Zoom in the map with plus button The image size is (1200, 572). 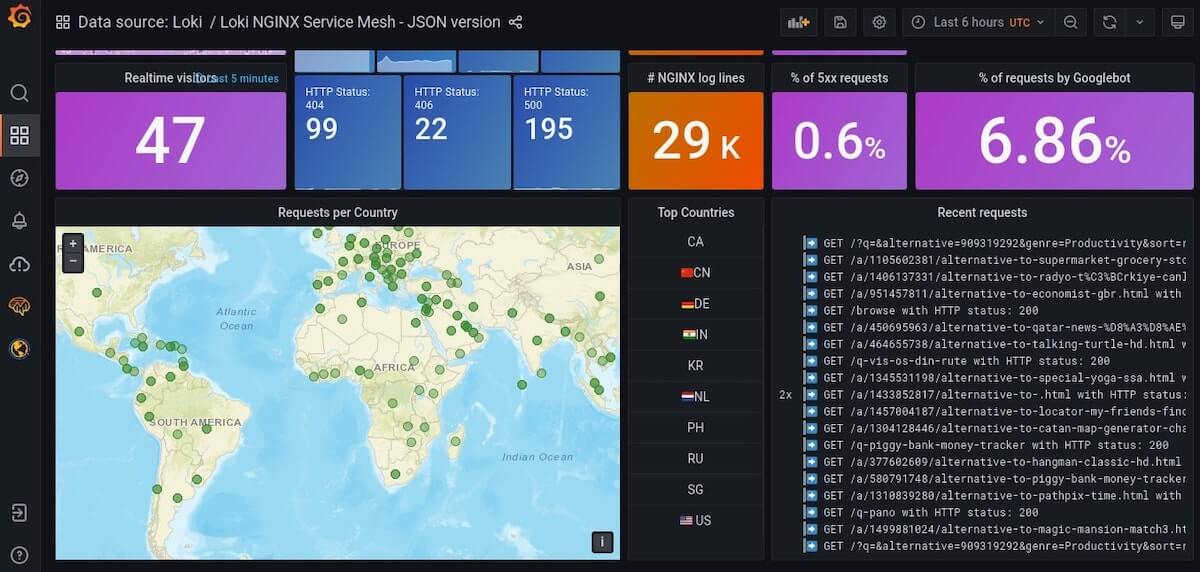click(73, 243)
